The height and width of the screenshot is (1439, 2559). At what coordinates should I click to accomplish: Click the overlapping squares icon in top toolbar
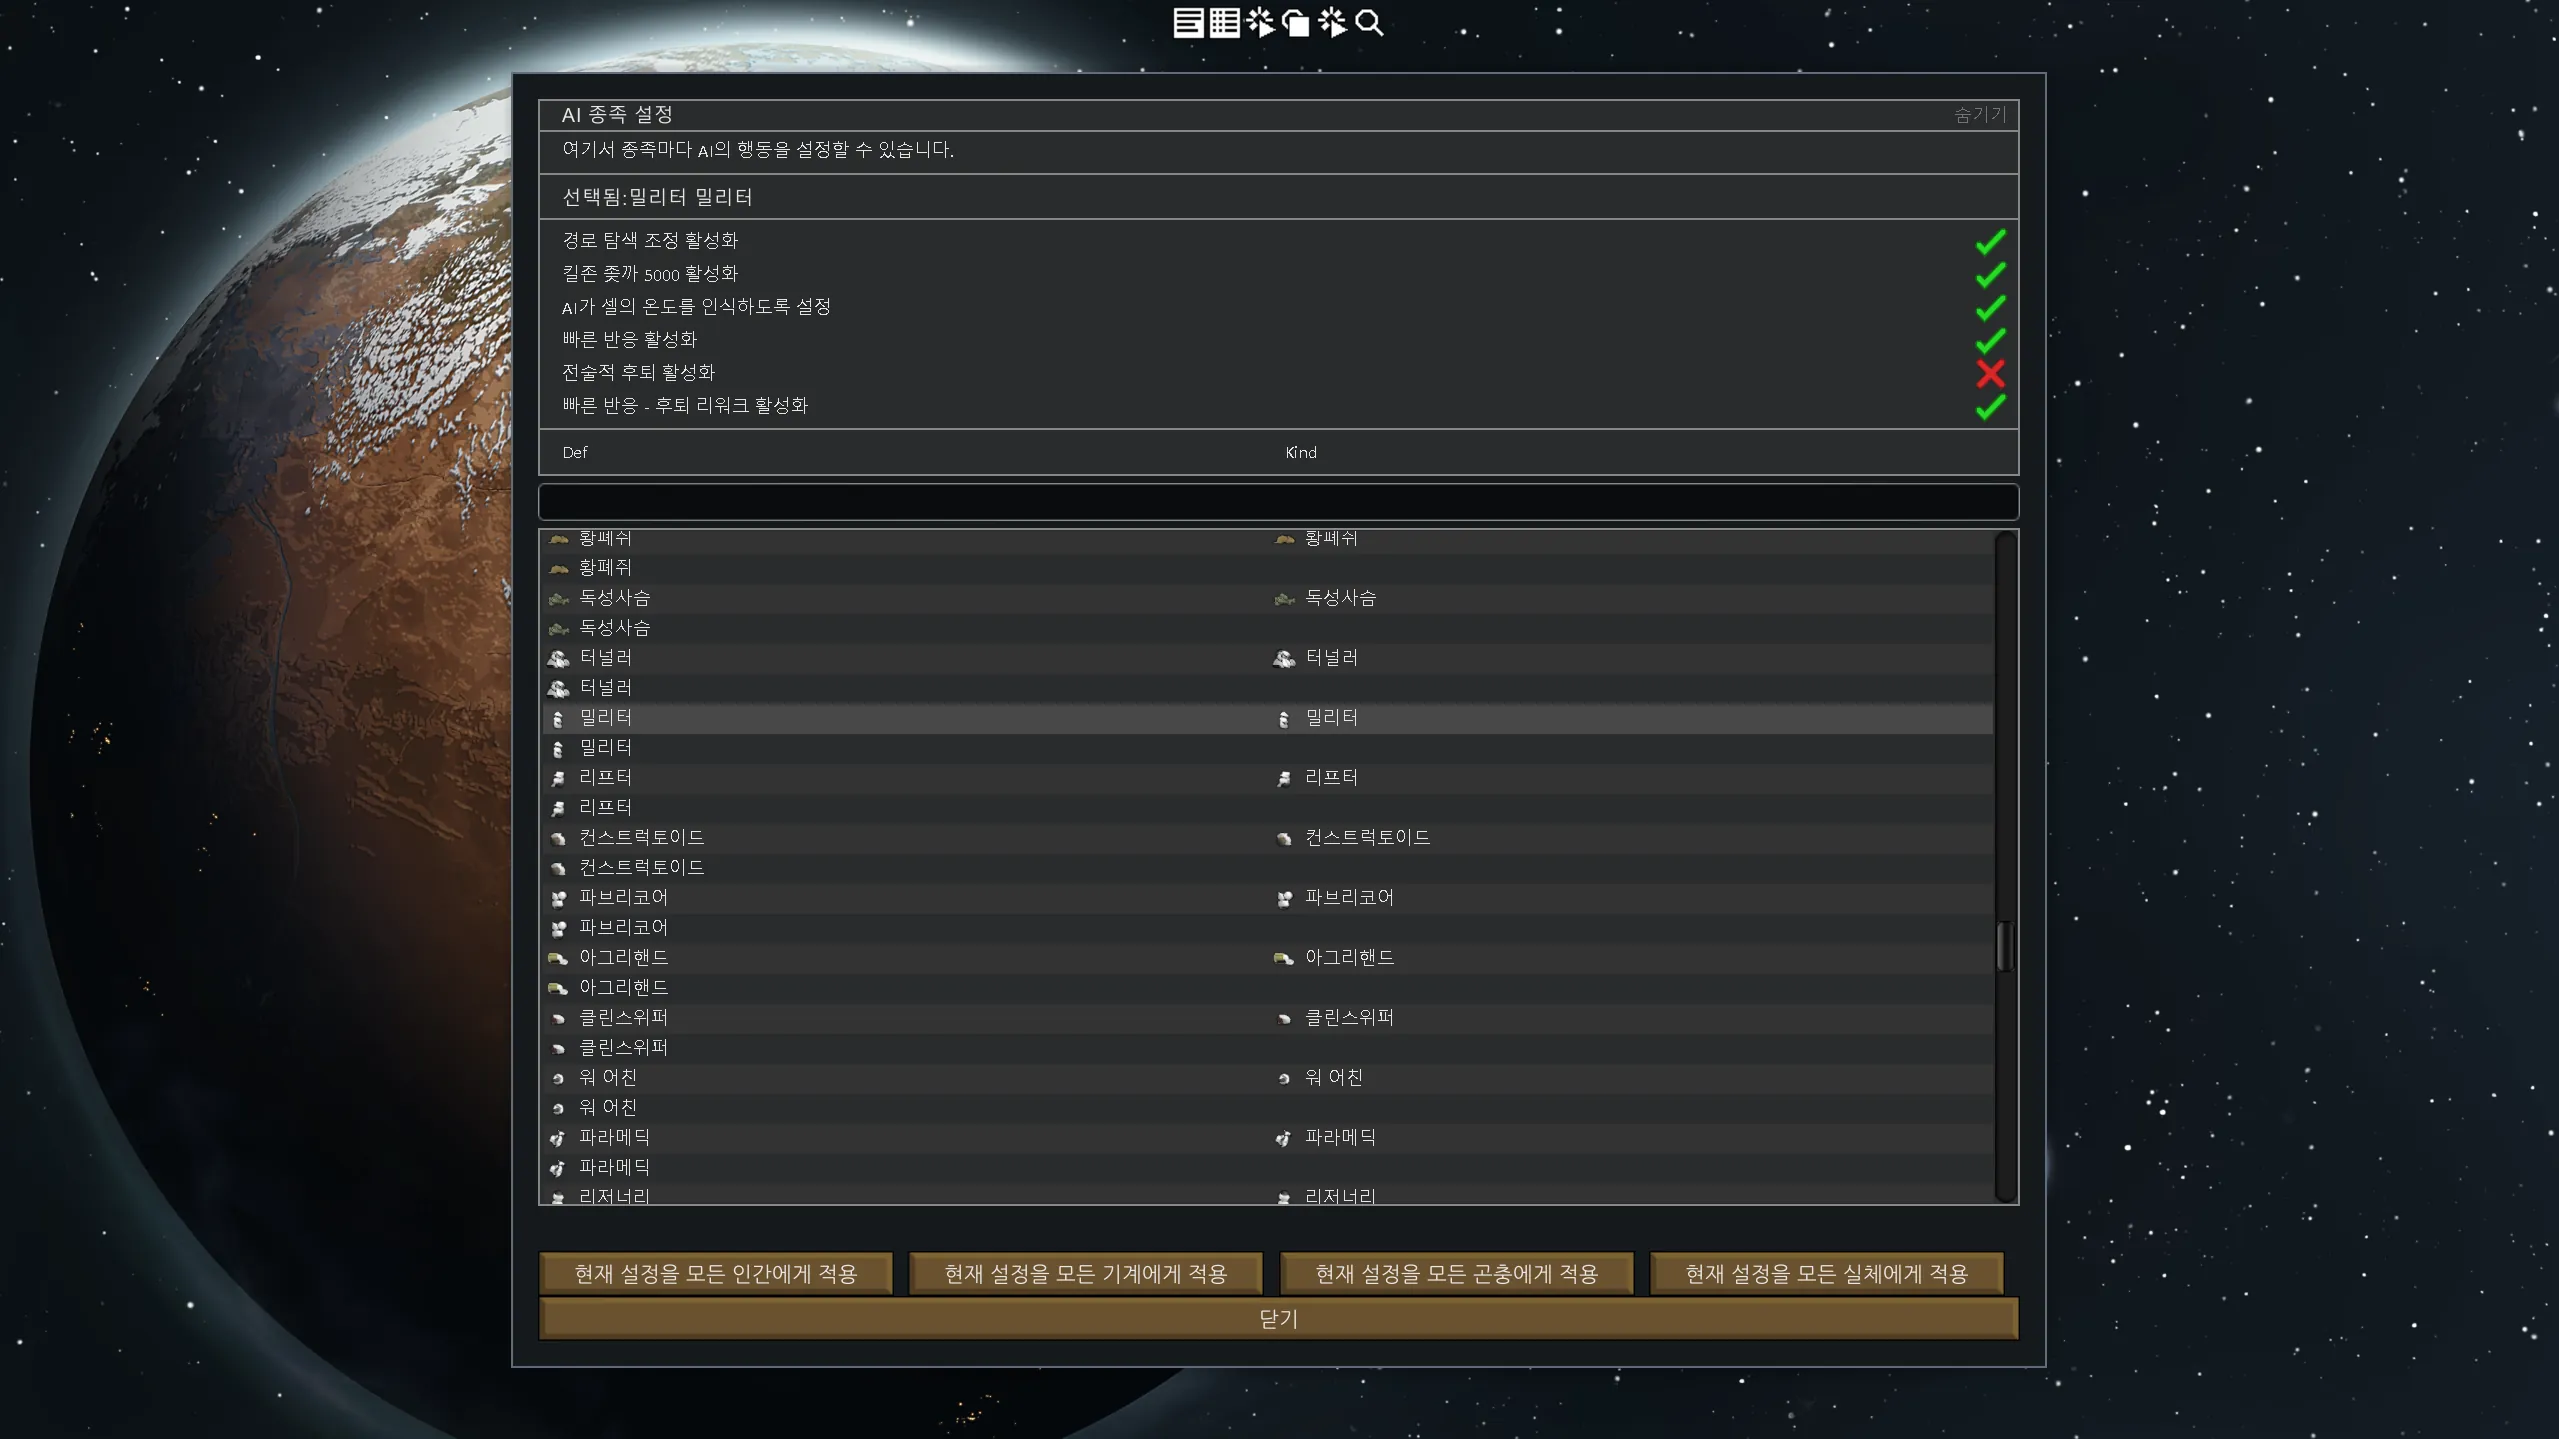coord(1296,23)
